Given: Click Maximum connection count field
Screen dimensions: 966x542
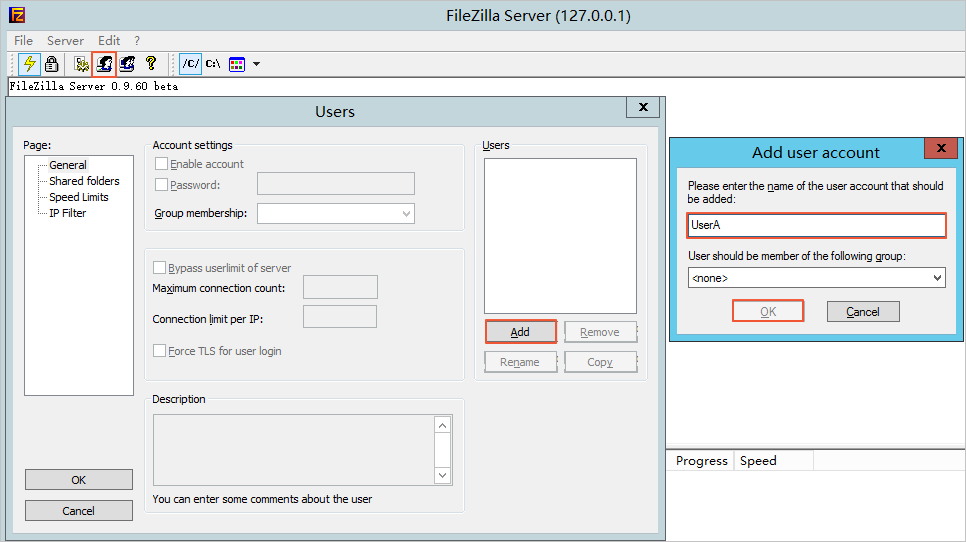Looking at the screenshot, I should [340, 287].
